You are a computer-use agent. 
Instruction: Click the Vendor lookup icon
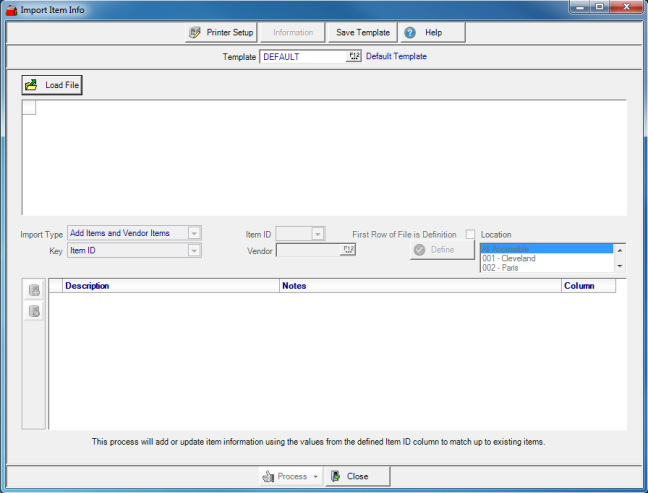347,250
